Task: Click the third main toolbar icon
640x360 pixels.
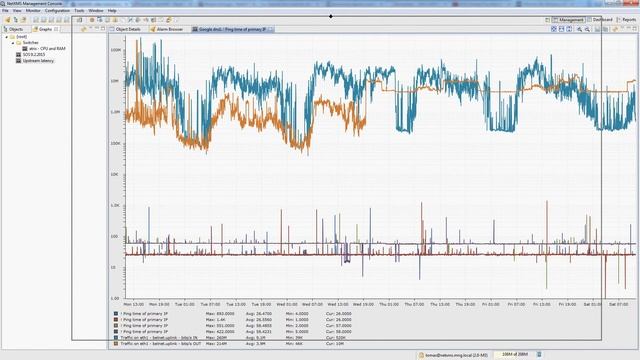Action: [23, 20]
